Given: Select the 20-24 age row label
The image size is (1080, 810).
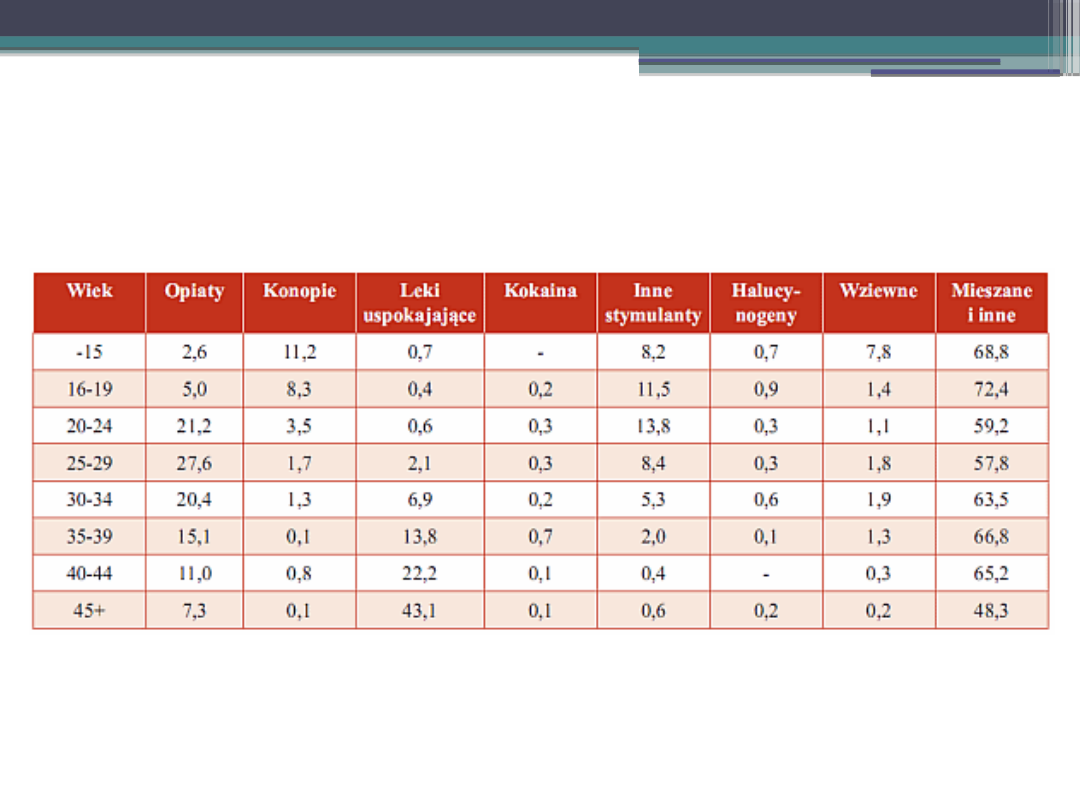Looking at the screenshot, I should [x=89, y=427].
